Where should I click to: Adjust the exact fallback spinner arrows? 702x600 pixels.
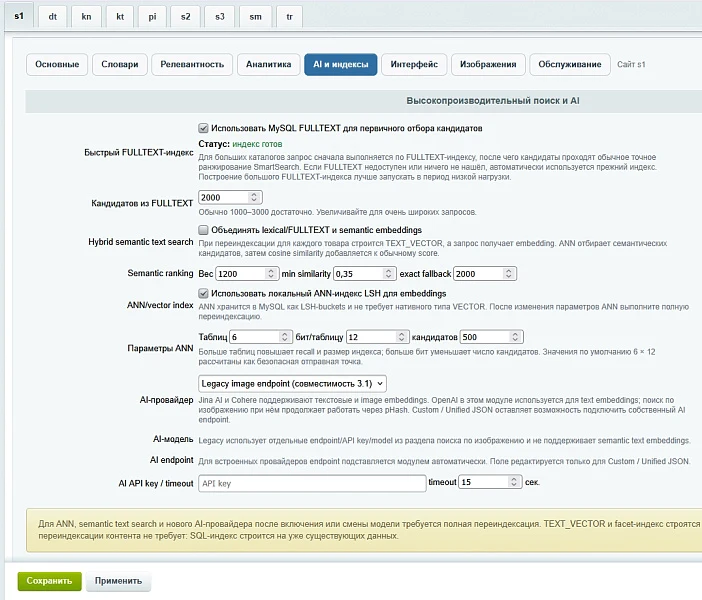click(509, 274)
